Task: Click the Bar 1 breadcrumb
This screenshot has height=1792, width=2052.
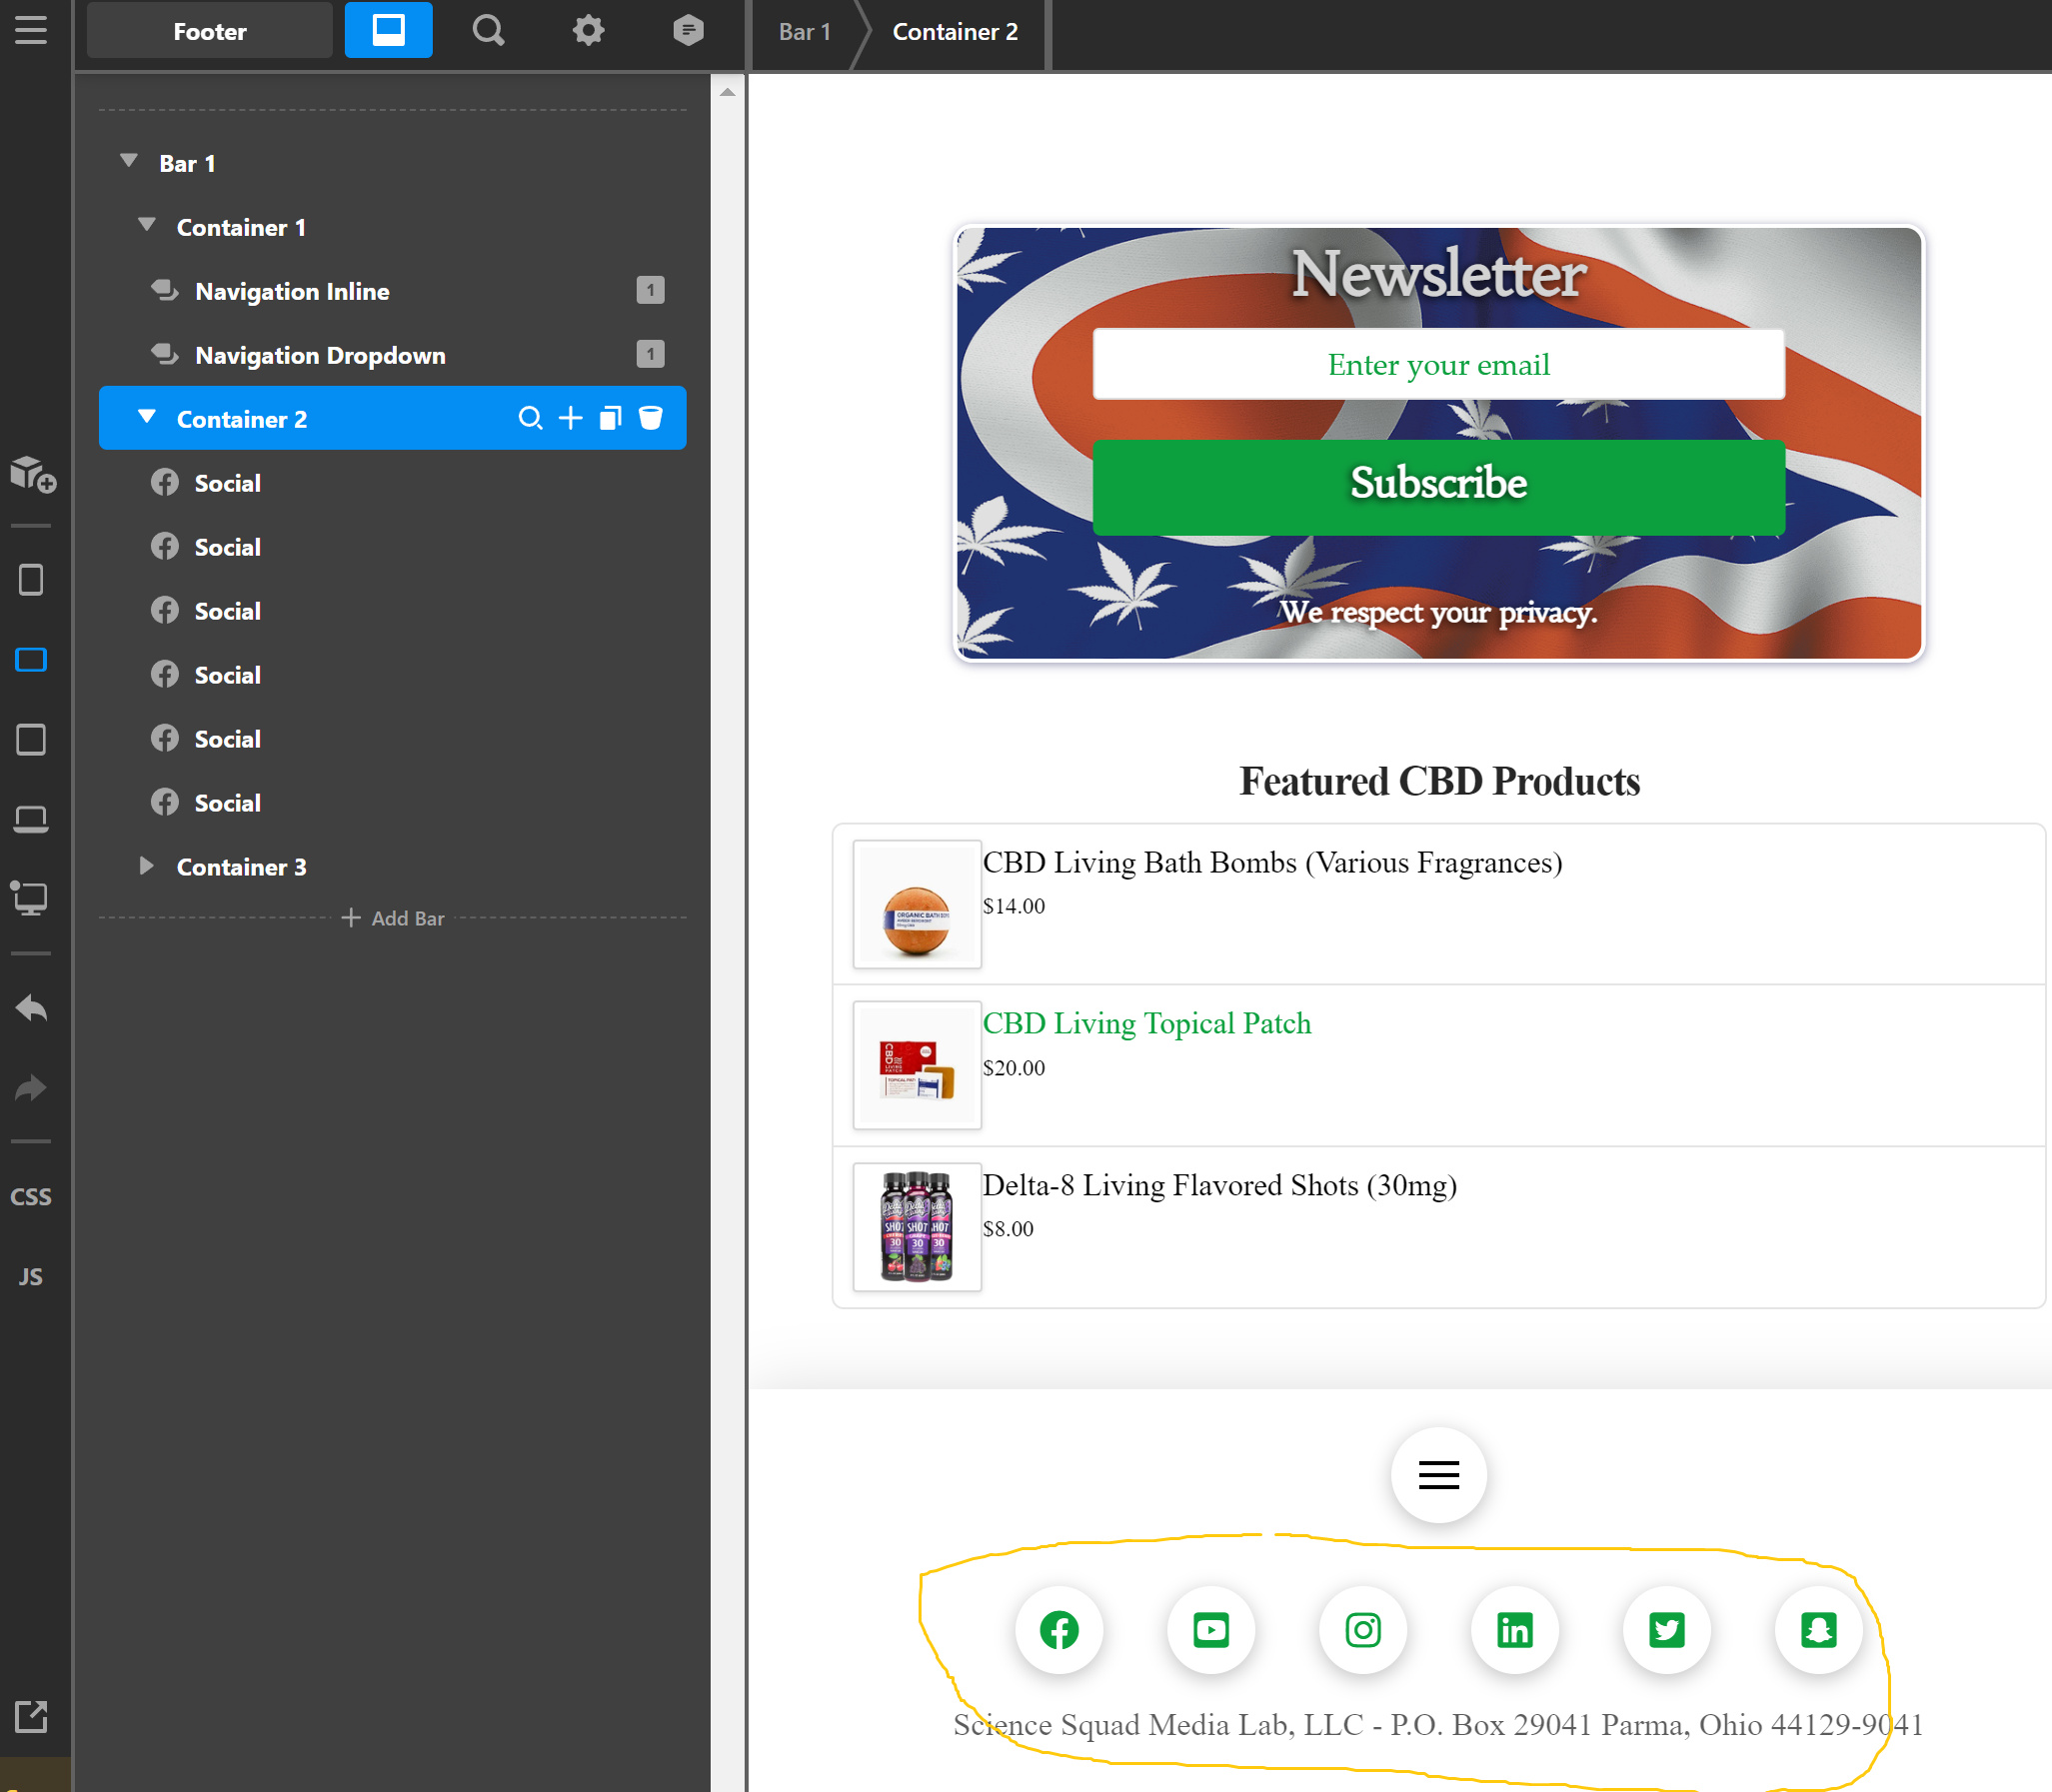Action: [804, 32]
